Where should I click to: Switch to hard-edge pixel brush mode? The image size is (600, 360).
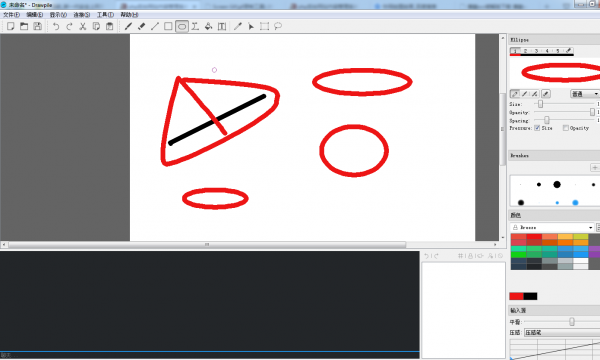coord(515,94)
